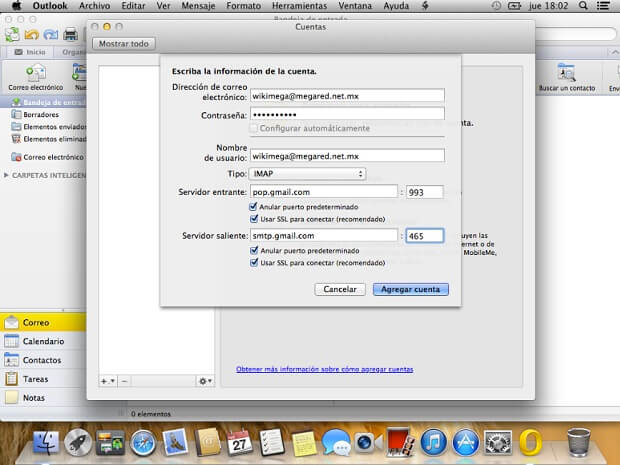The image size is (620, 465).
Task: Toggle incoming Anular puerto predeterminado checkbox
Action: pos(254,206)
